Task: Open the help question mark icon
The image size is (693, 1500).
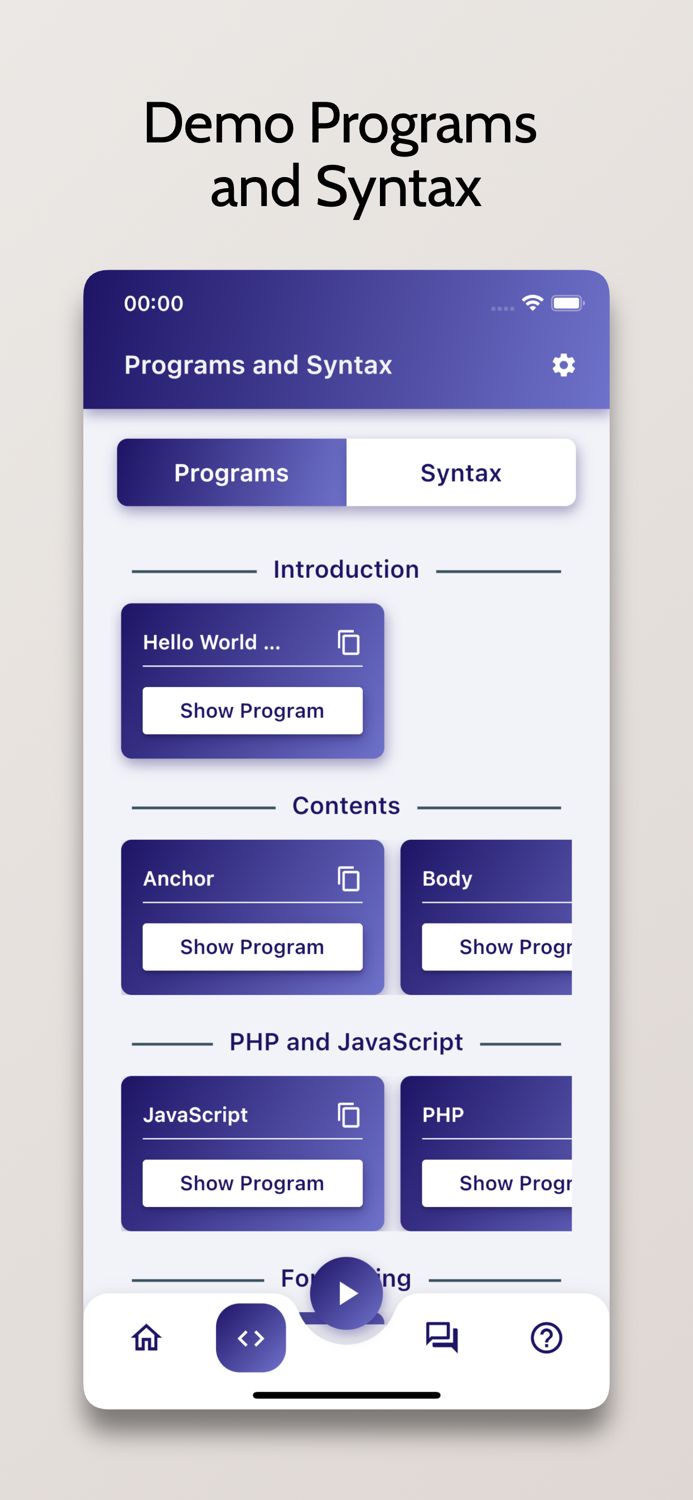Action: (x=546, y=1337)
